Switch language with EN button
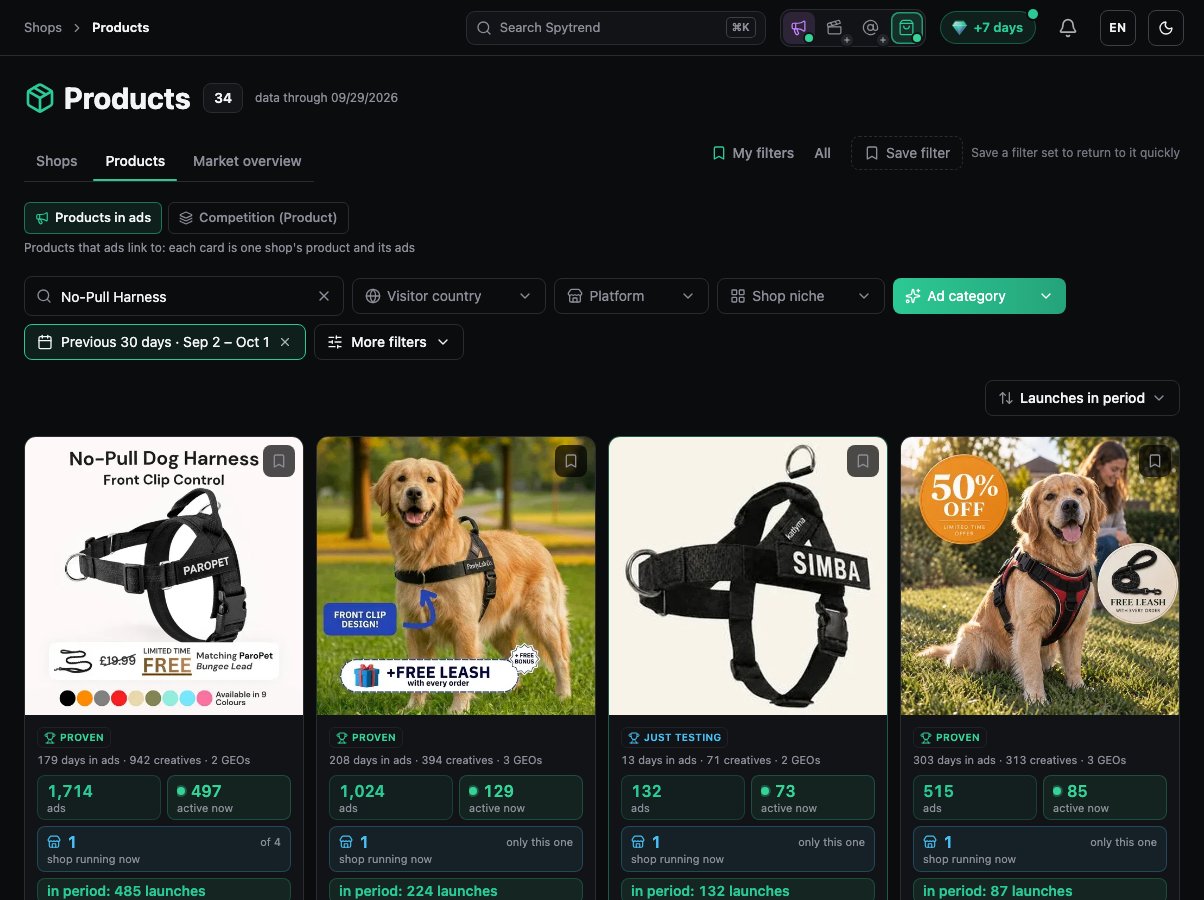Screen dimensions: 1204x900 1118,28
